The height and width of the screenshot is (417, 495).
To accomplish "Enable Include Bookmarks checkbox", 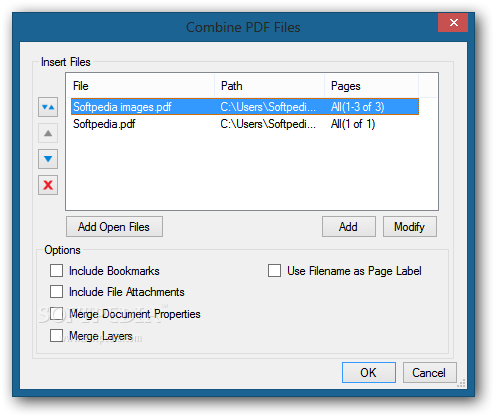I will [56, 271].
